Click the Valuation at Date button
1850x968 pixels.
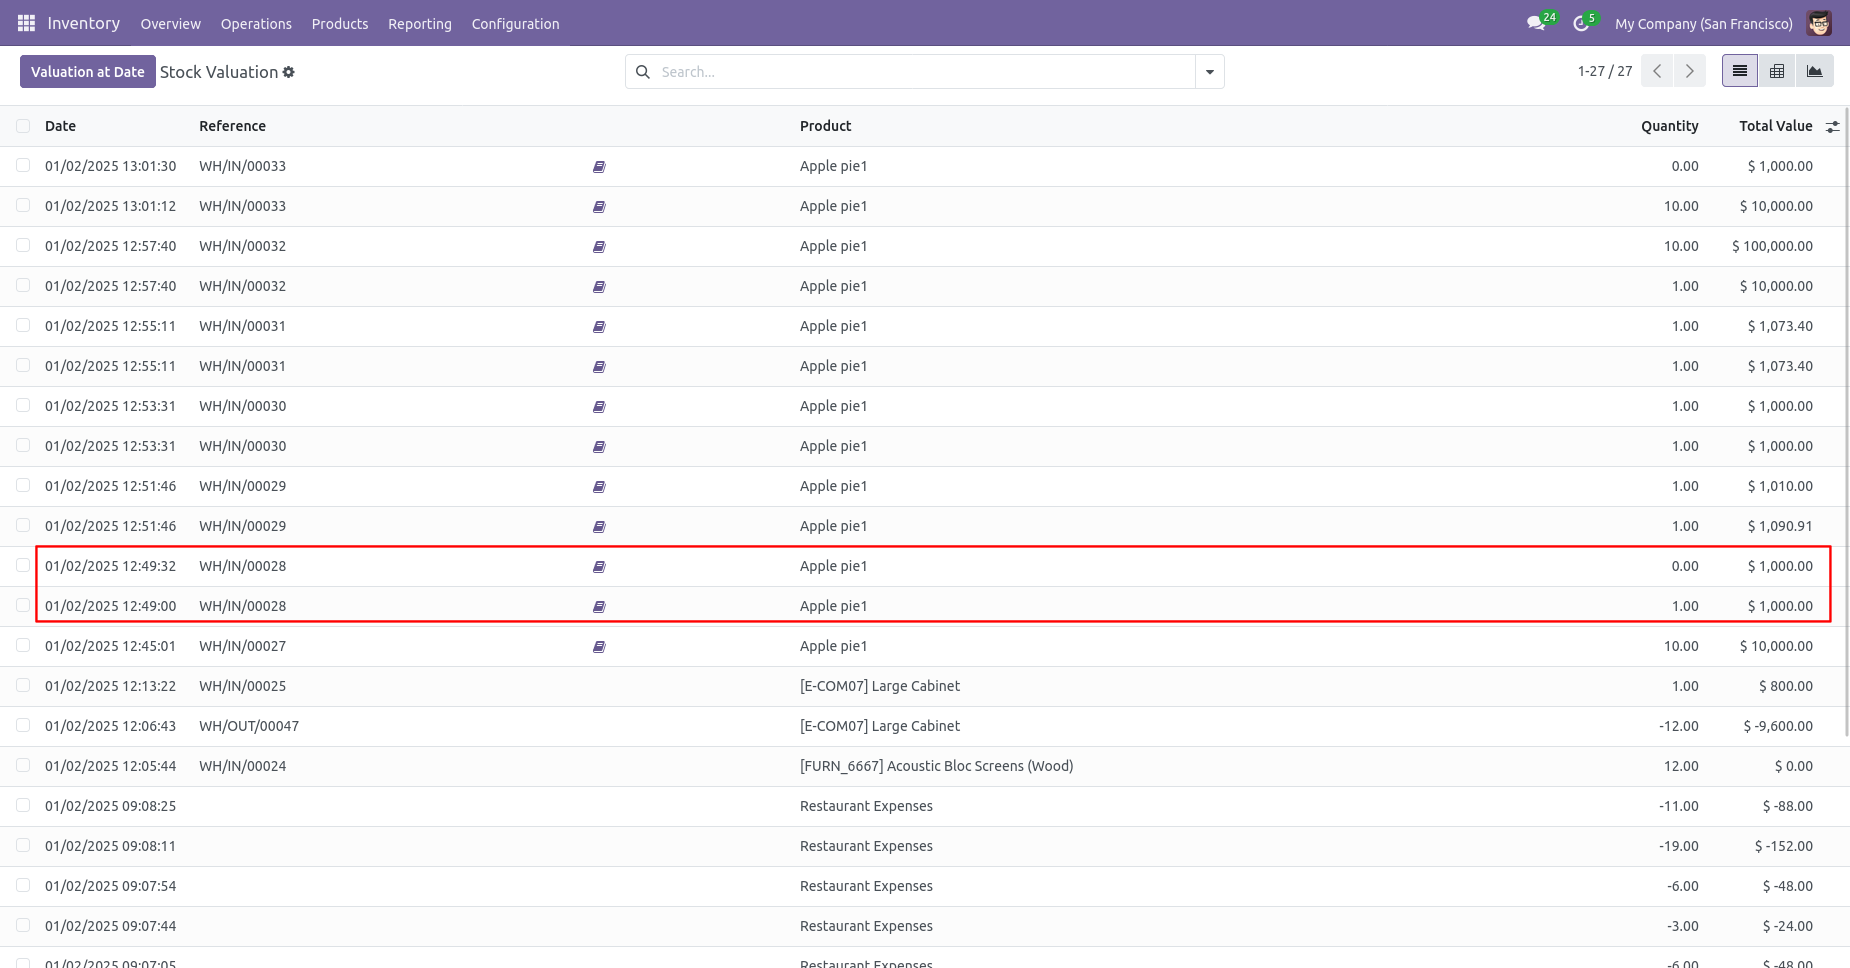click(x=88, y=72)
